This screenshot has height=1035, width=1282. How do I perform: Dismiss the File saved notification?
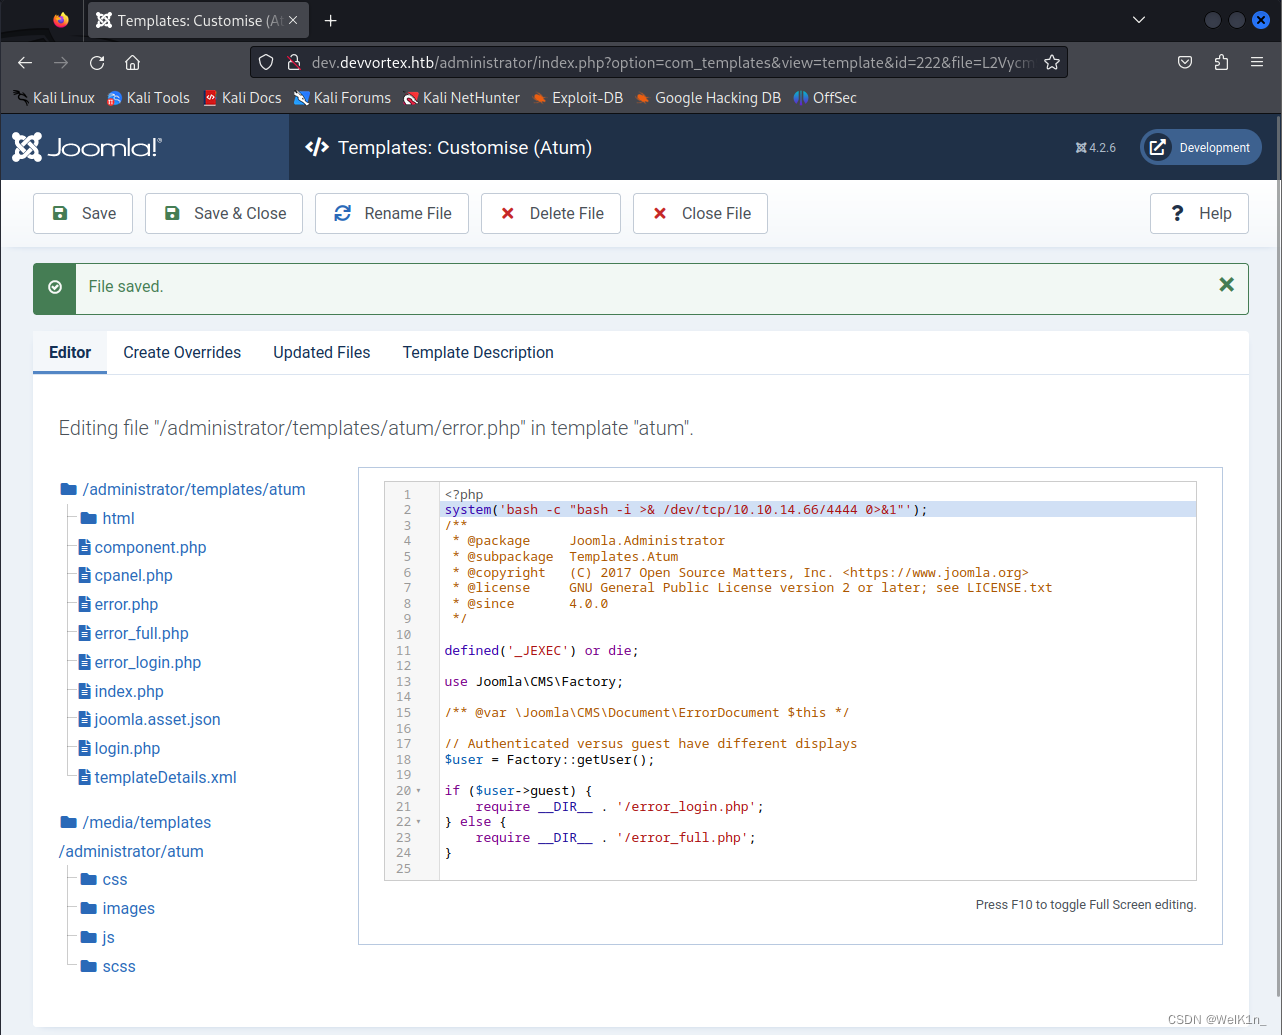[1226, 285]
